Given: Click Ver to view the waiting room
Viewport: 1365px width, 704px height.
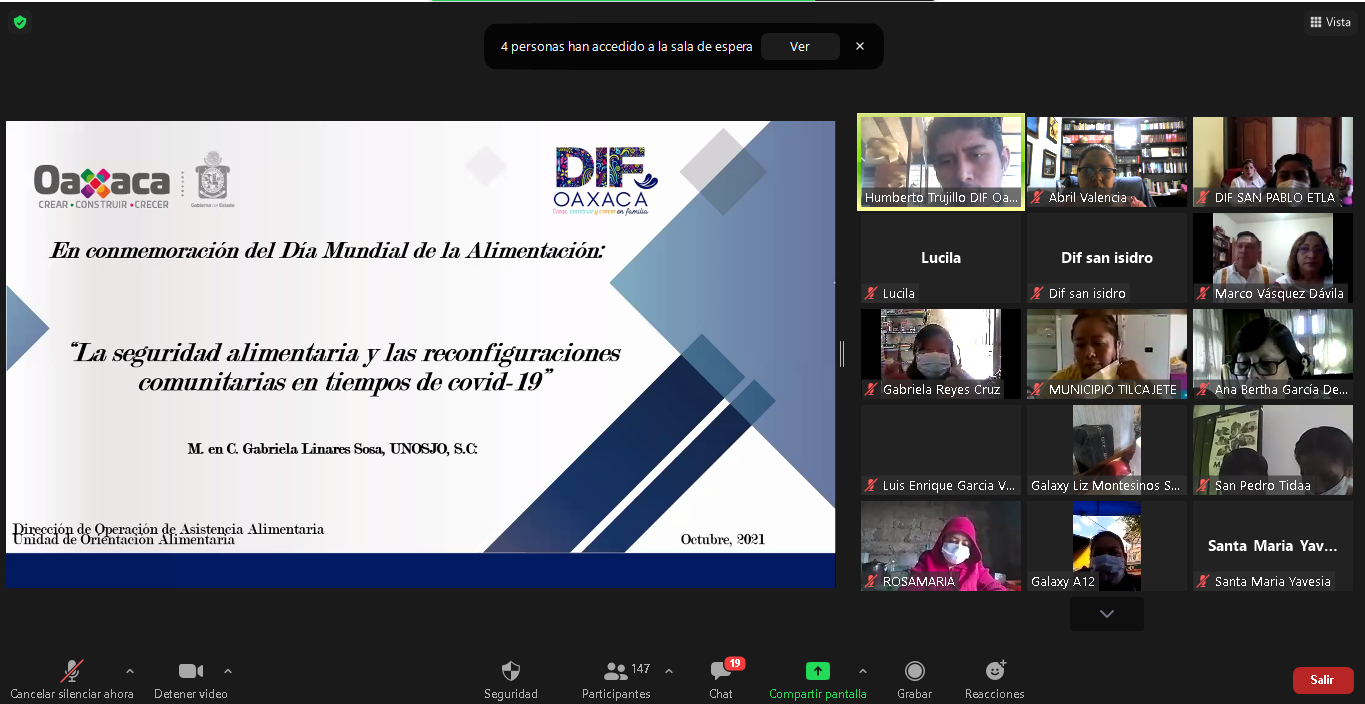Looking at the screenshot, I should tap(799, 47).
